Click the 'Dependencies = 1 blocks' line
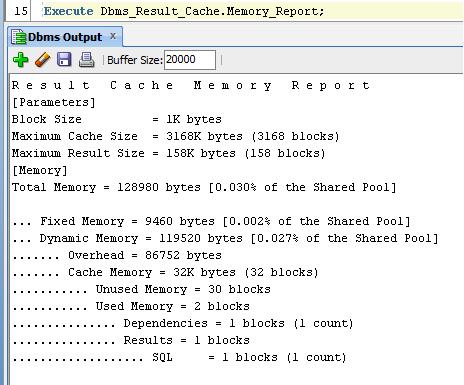 tap(182, 323)
